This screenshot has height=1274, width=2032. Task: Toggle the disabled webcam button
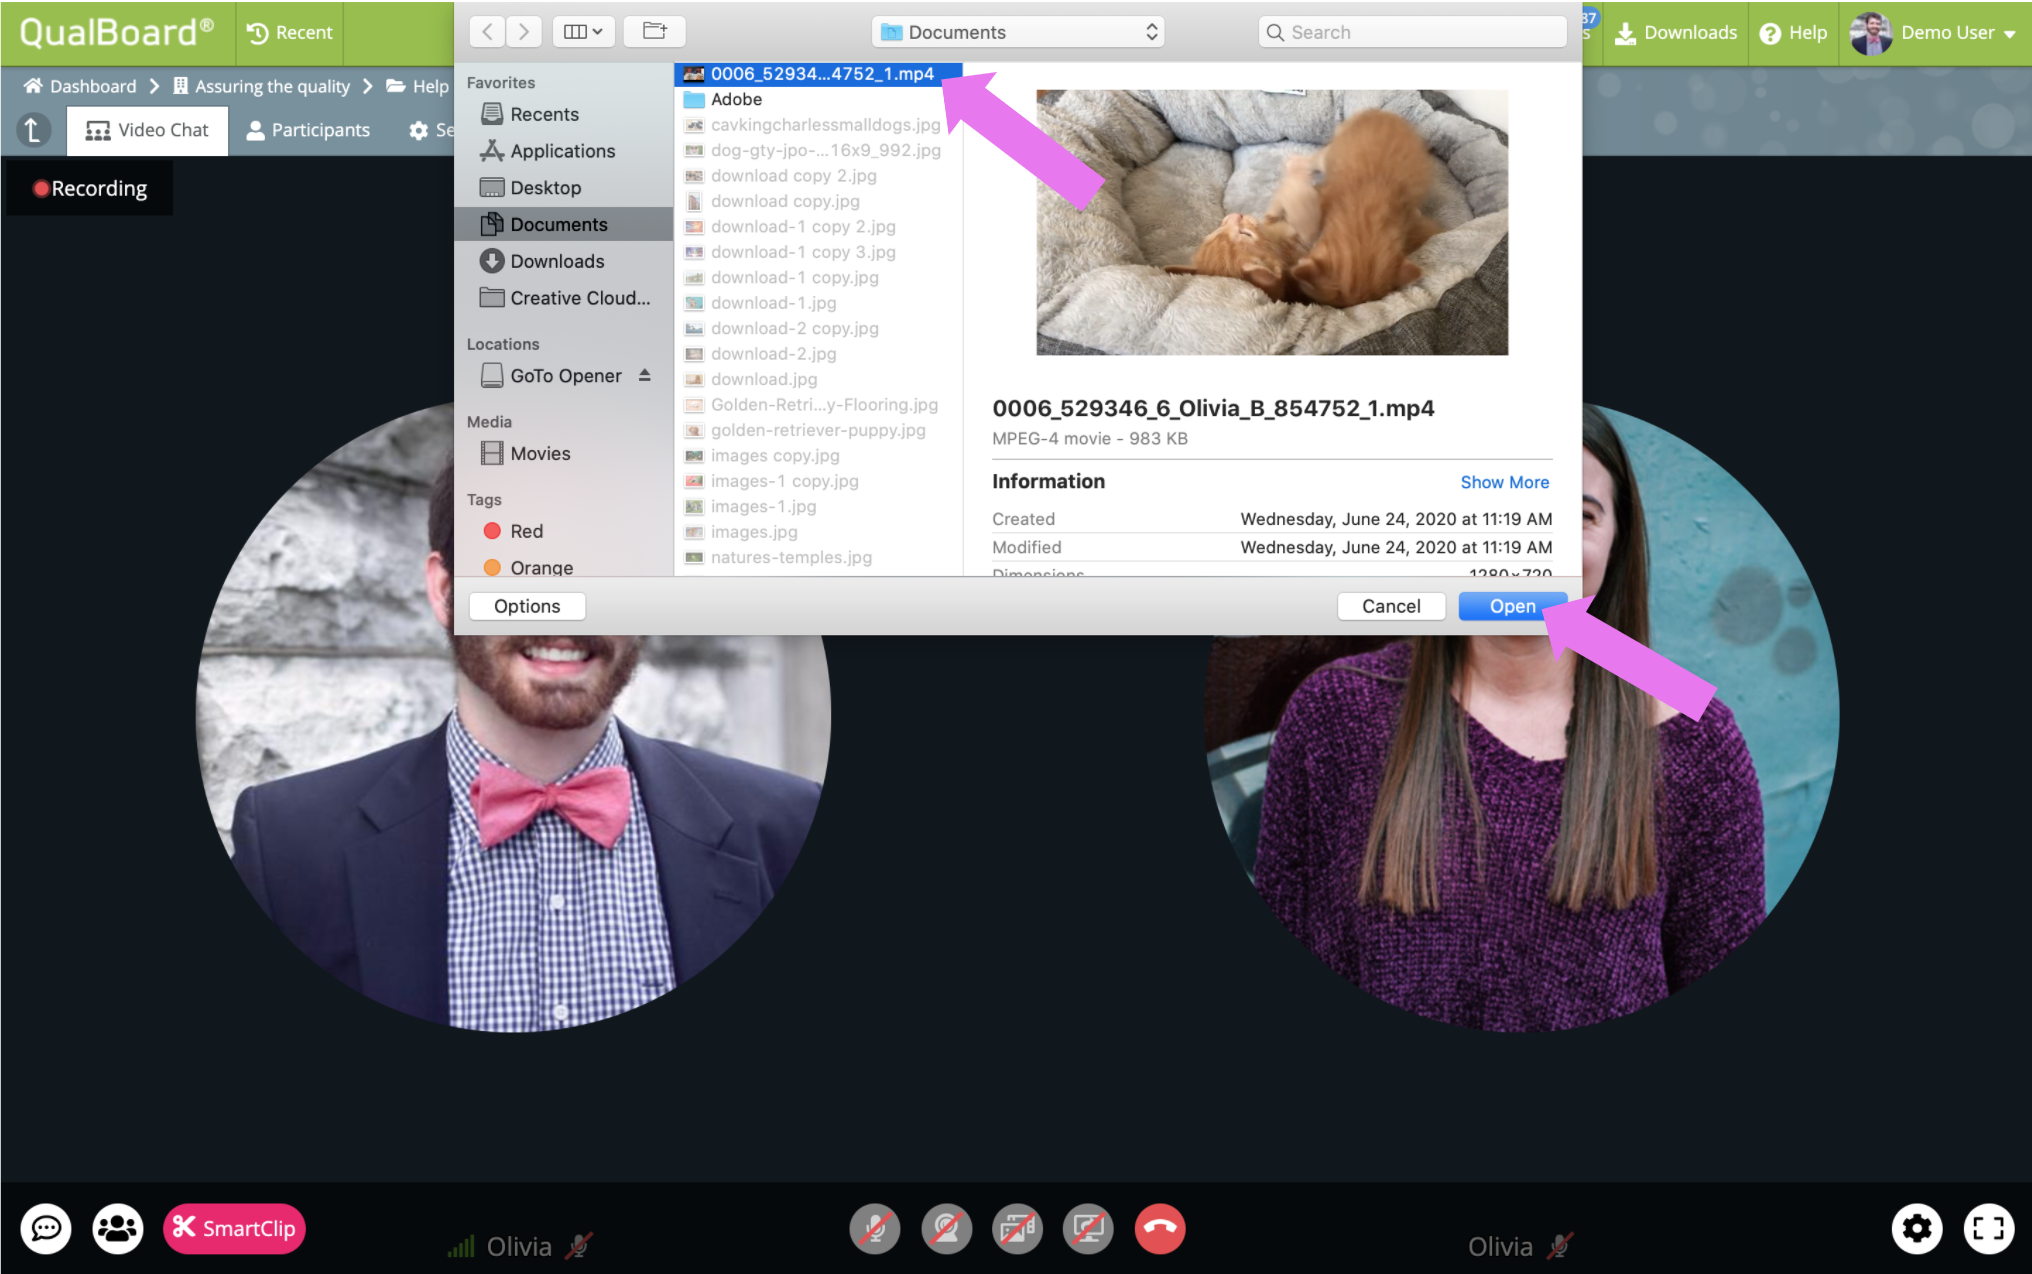pos(946,1228)
